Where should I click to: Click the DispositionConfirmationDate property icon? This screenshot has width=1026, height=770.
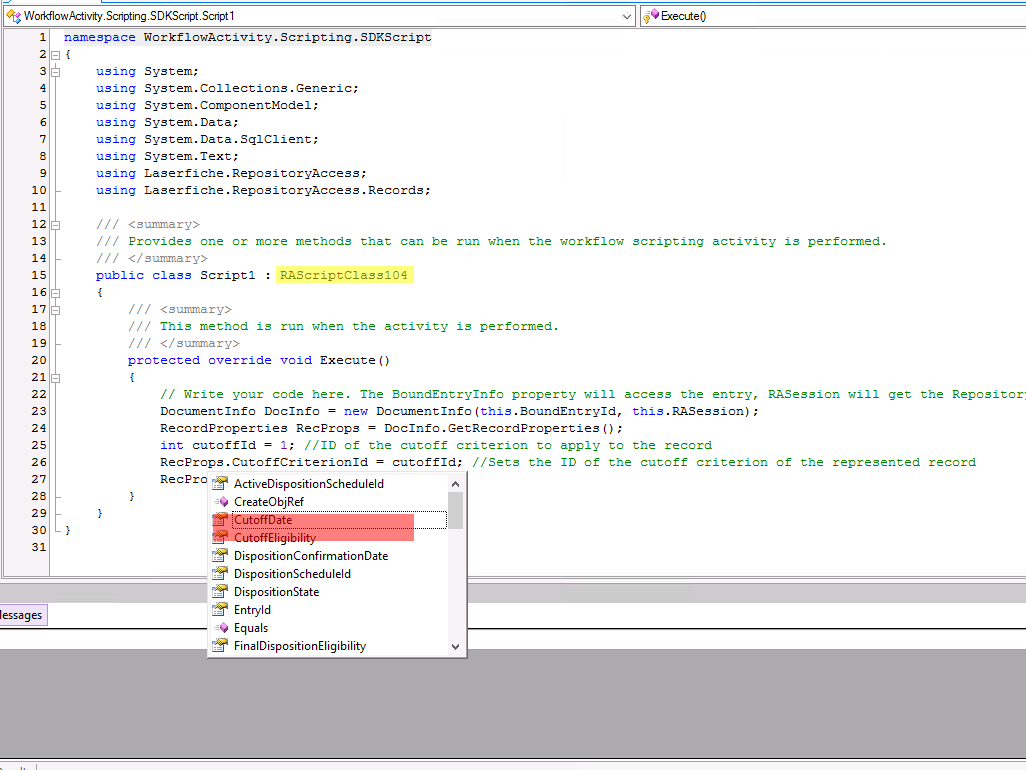tap(220, 556)
